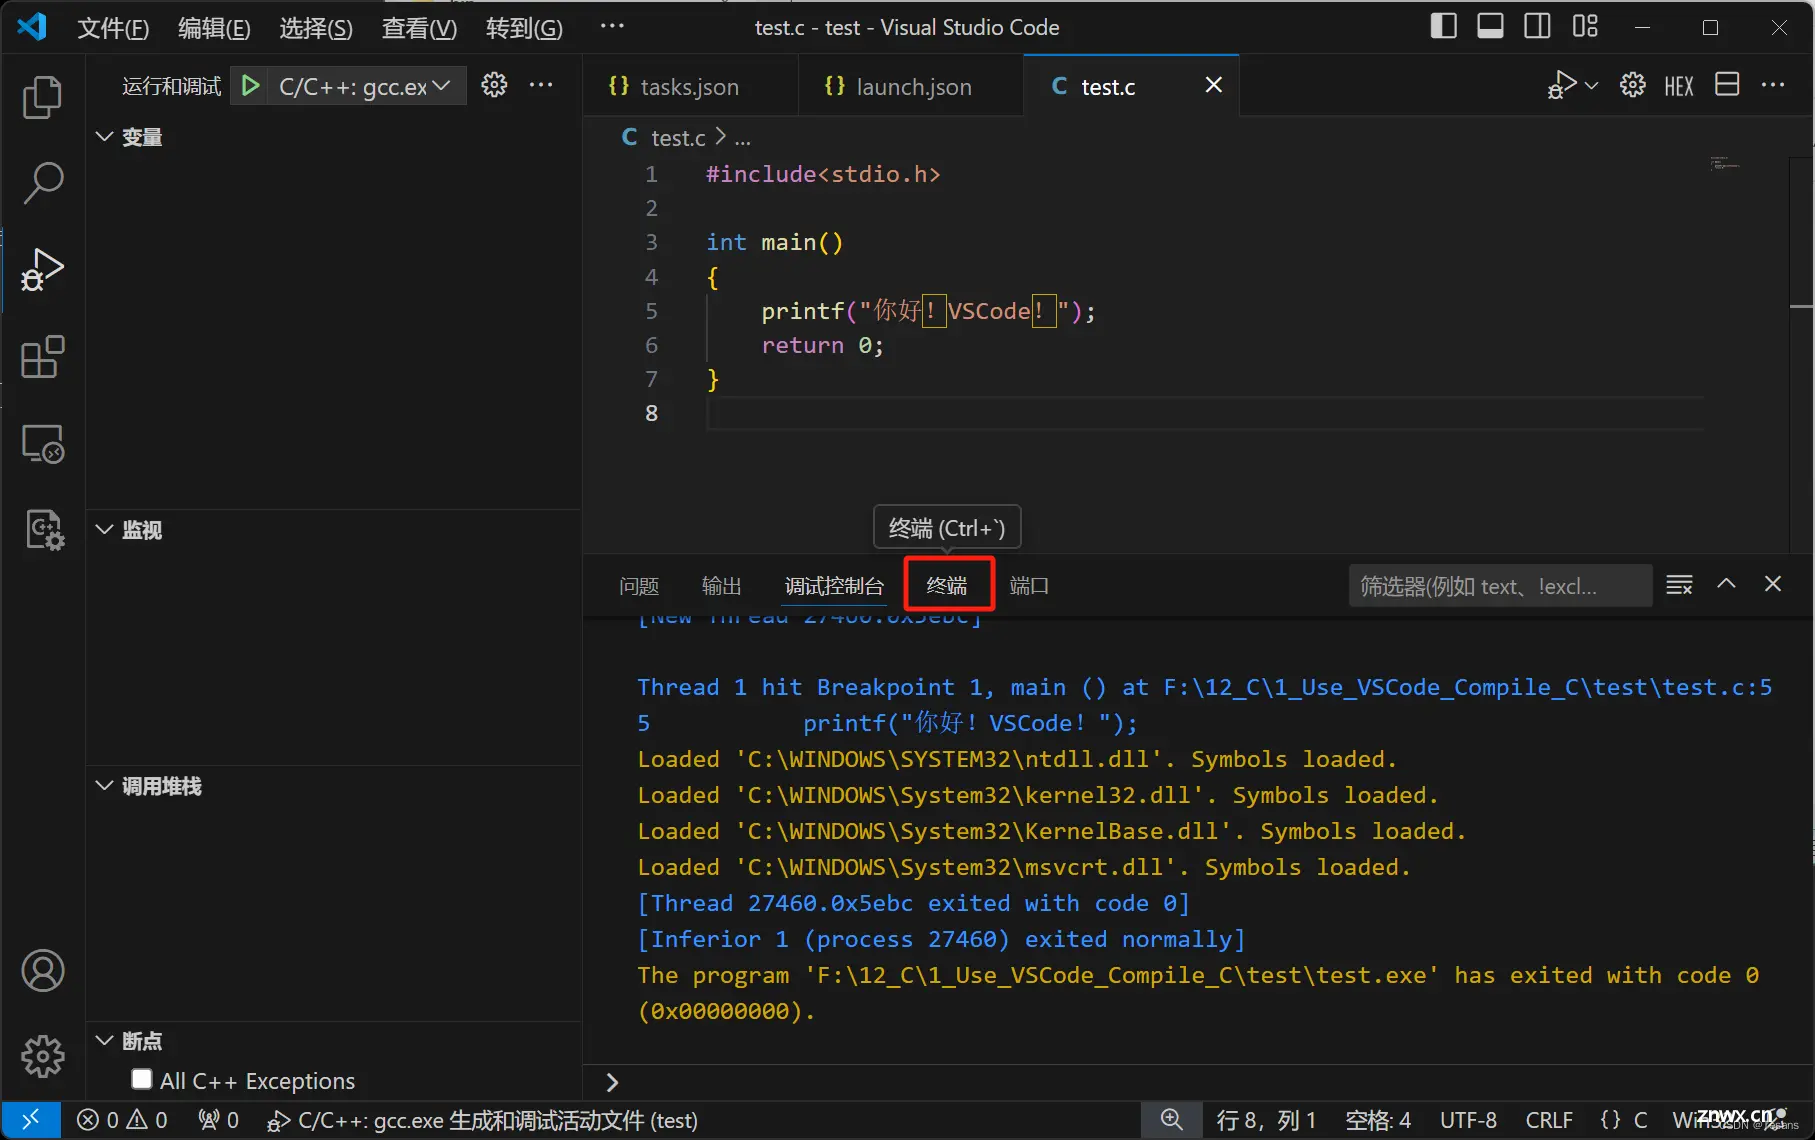
Task: Toggle the All C++ Exceptions breakpoint checkbox
Action: pyautogui.click(x=142, y=1079)
